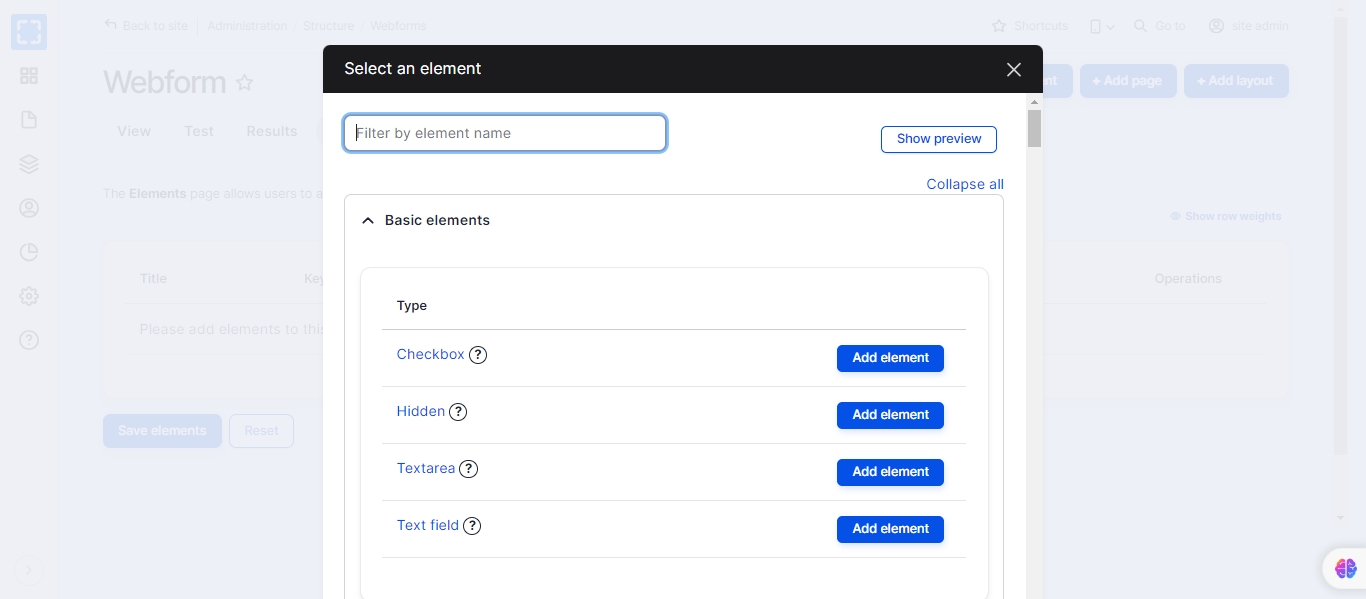This screenshot has height=599, width=1366.
Task: Star the Webform page as favorite
Action: click(244, 83)
